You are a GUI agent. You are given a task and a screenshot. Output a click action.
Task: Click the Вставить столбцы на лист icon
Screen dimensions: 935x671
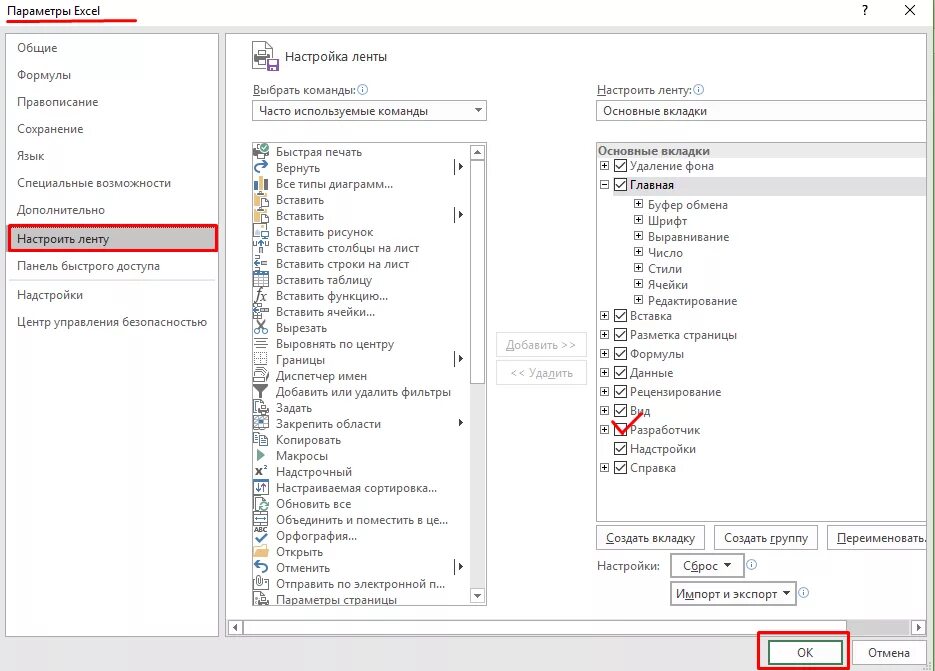tap(261, 248)
